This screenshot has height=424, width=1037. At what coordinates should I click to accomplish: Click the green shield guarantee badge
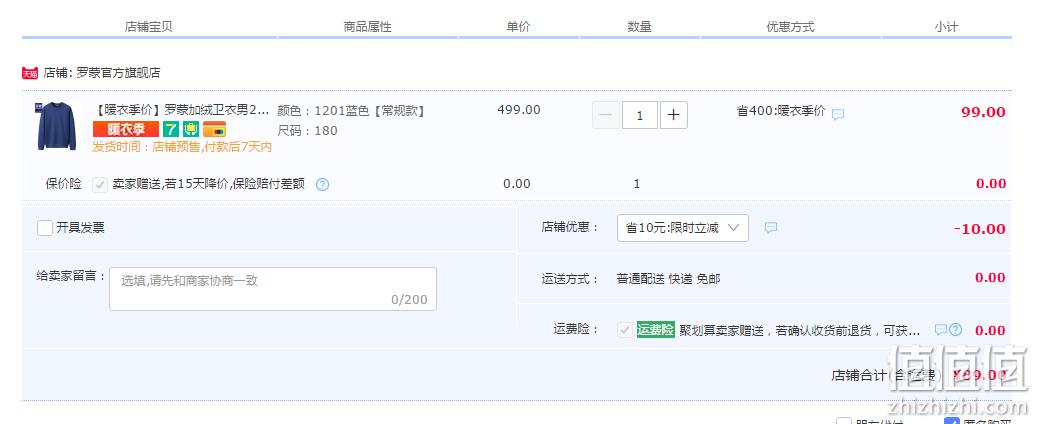(x=191, y=129)
